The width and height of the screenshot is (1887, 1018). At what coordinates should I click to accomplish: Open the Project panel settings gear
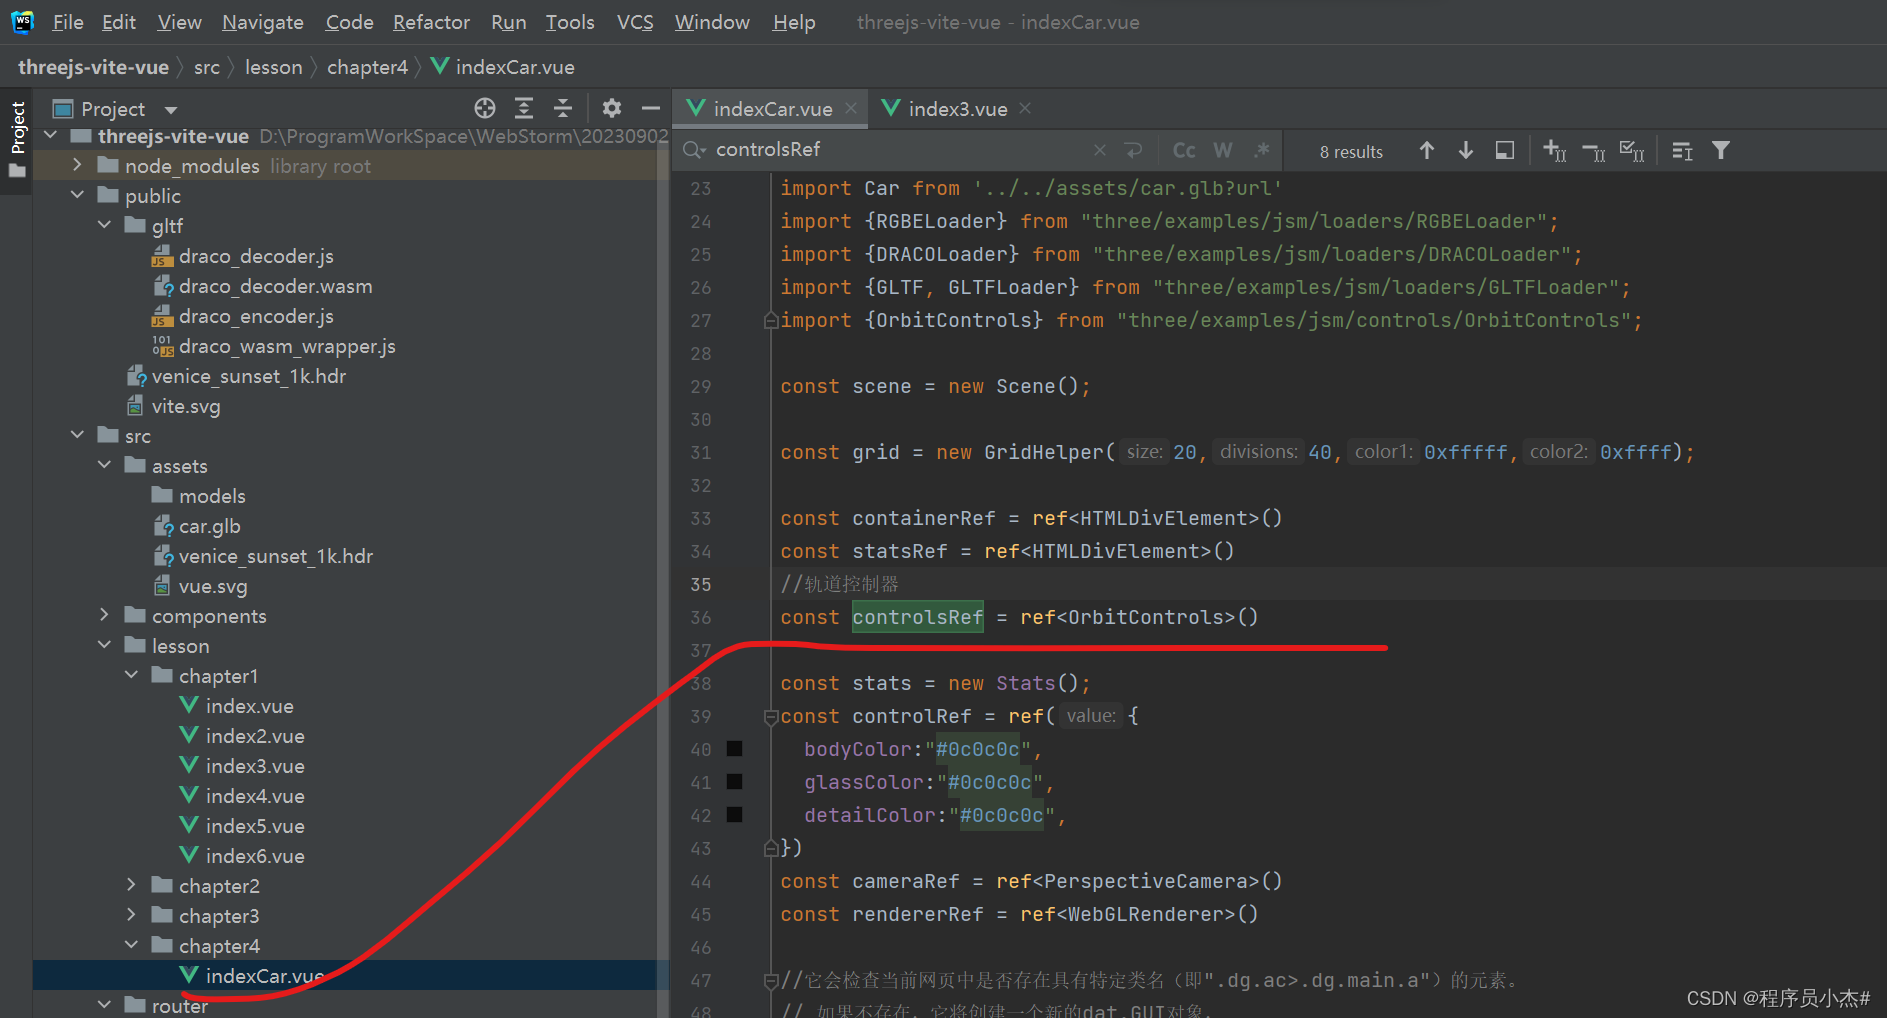[612, 108]
